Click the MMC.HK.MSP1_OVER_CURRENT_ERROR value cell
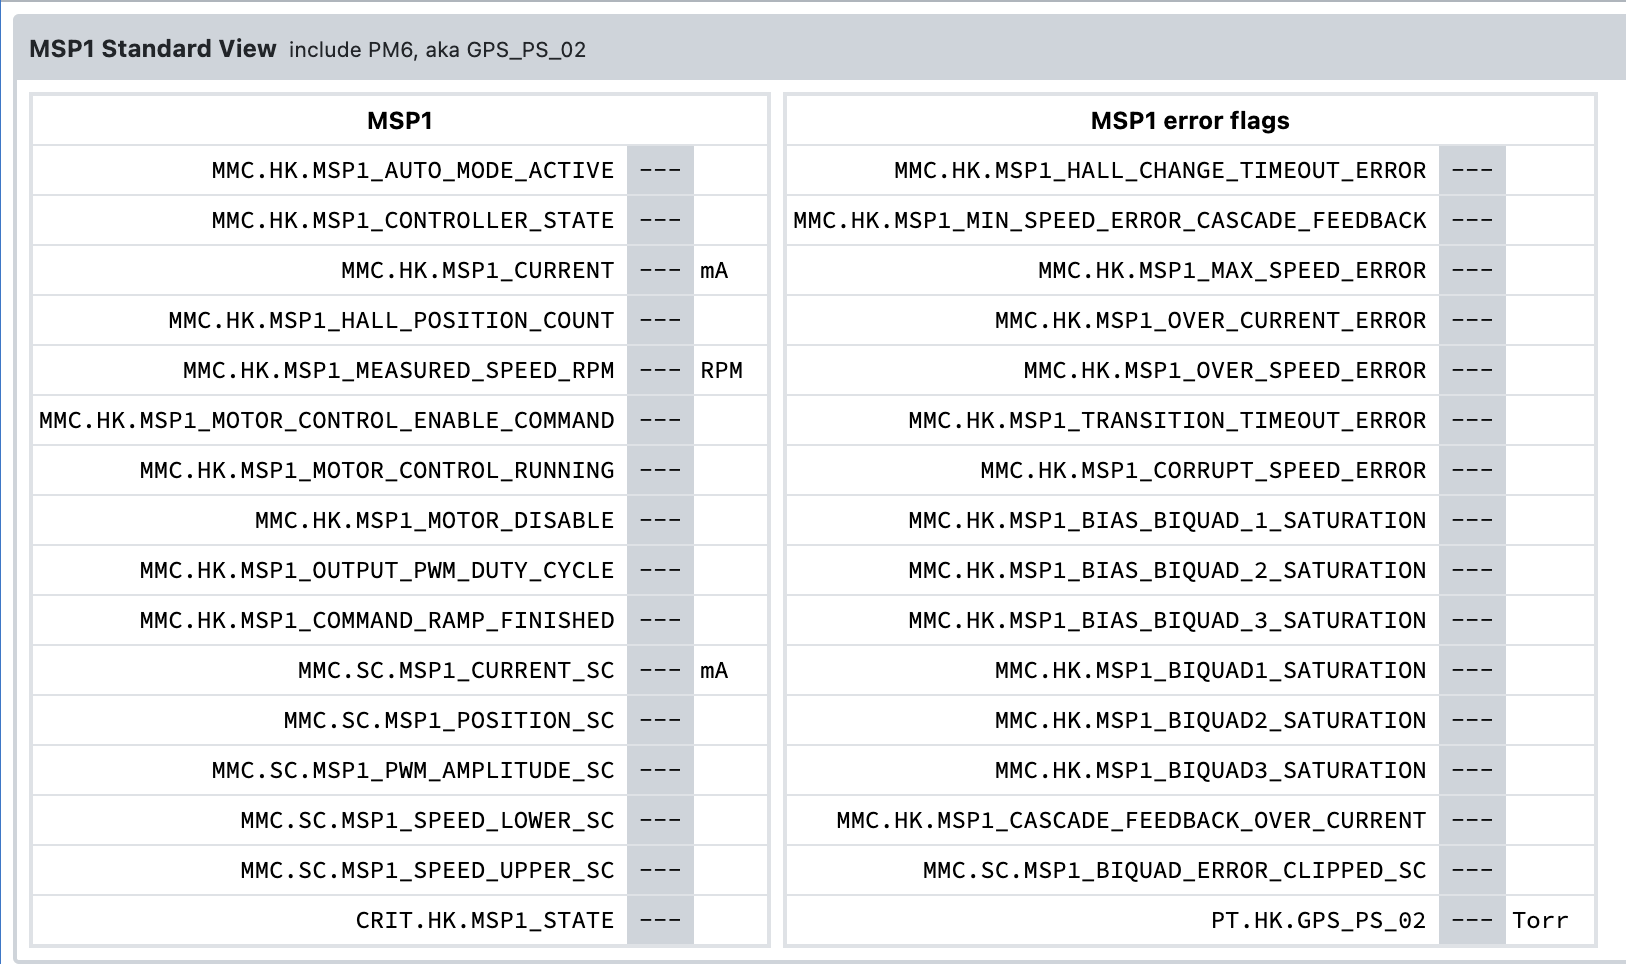This screenshot has height=964, width=1626. 1472,321
